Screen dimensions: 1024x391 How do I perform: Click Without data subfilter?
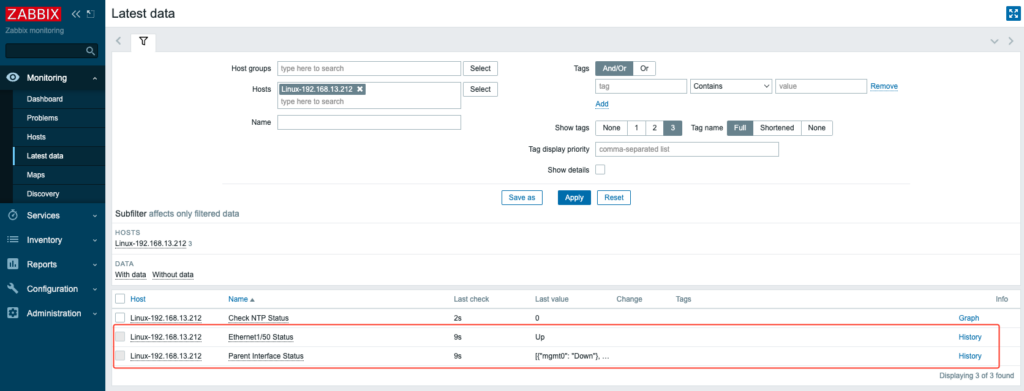(x=173, y=275)
